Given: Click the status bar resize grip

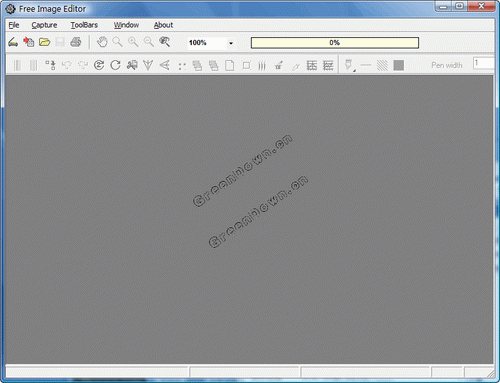Looking at the screenshot, I should (x=491, y=374).
